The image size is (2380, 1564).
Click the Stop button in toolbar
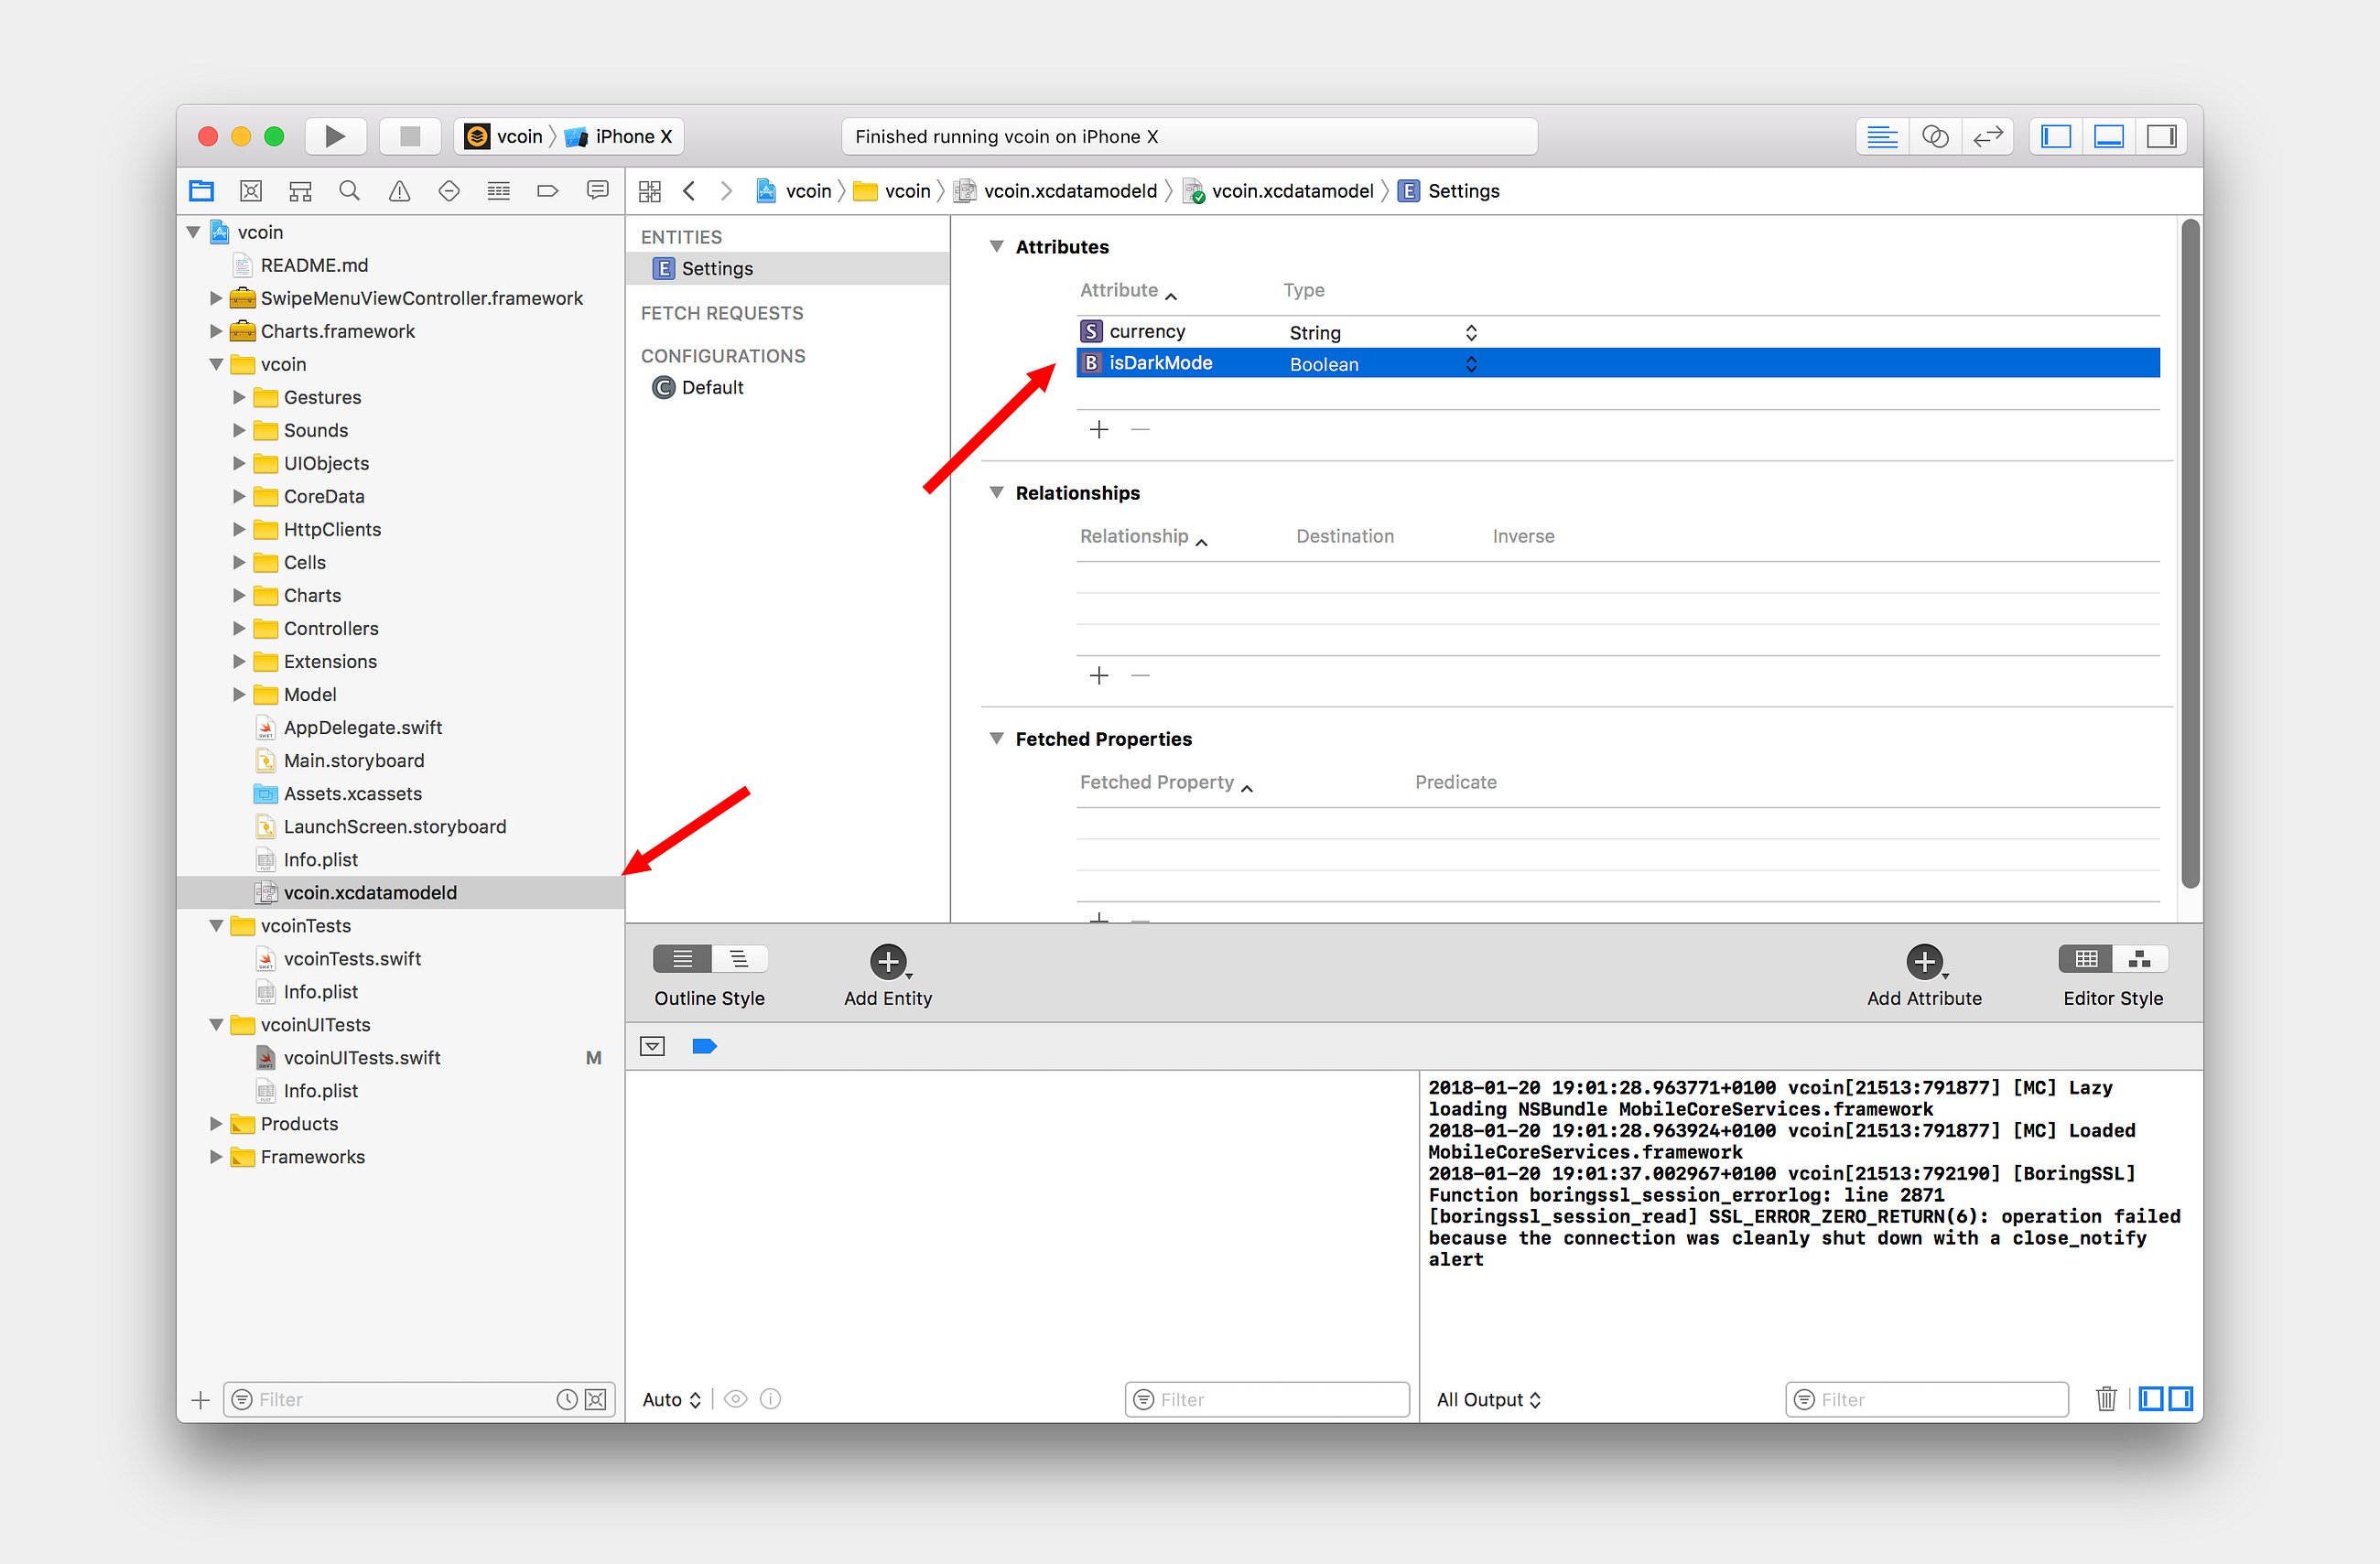[409, 136]
